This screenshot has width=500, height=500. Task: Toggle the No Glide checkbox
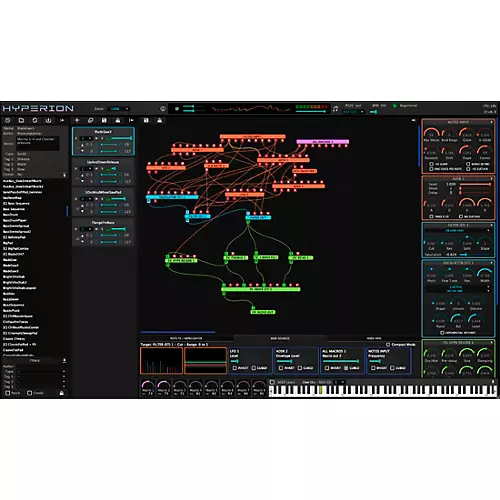click(x=431, y=164)
